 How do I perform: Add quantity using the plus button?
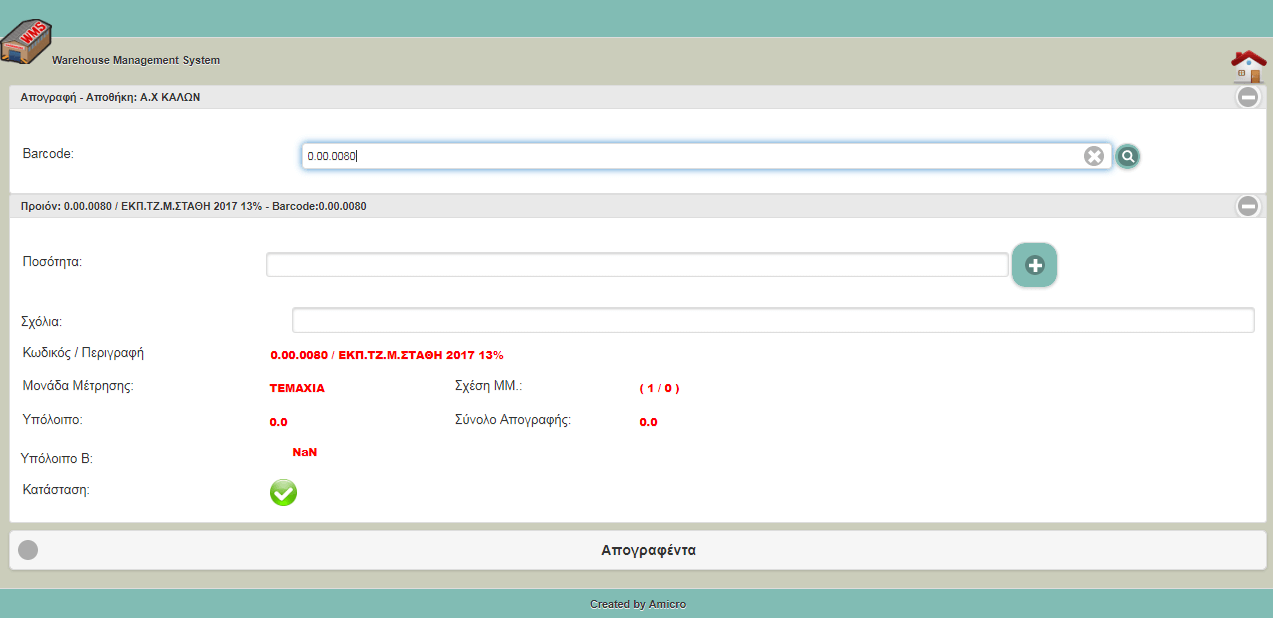coord(1034,265)
